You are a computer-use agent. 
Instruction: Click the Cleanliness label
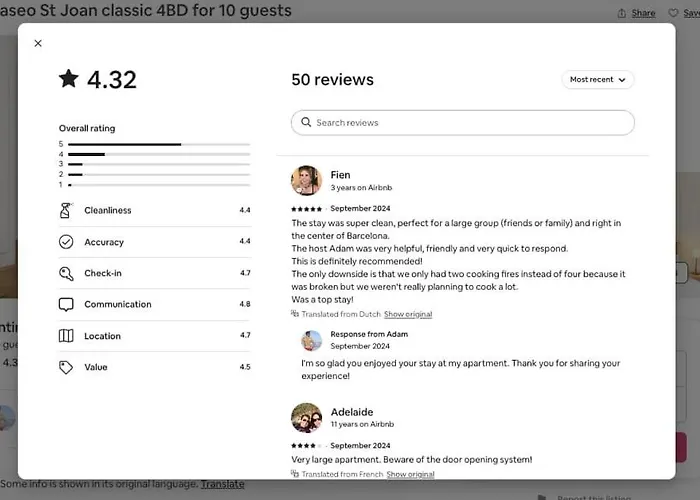108,210
